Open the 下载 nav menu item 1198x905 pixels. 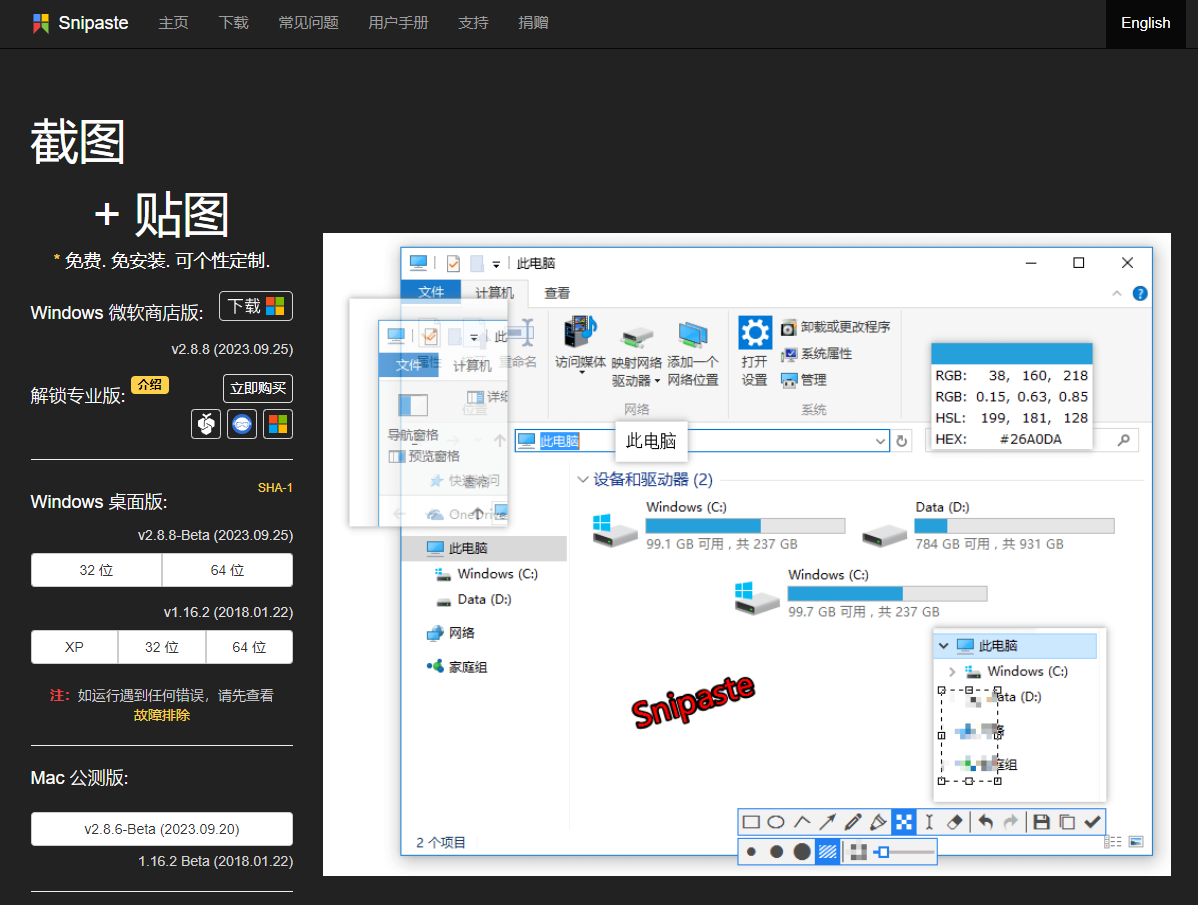(x=234, y=23)
